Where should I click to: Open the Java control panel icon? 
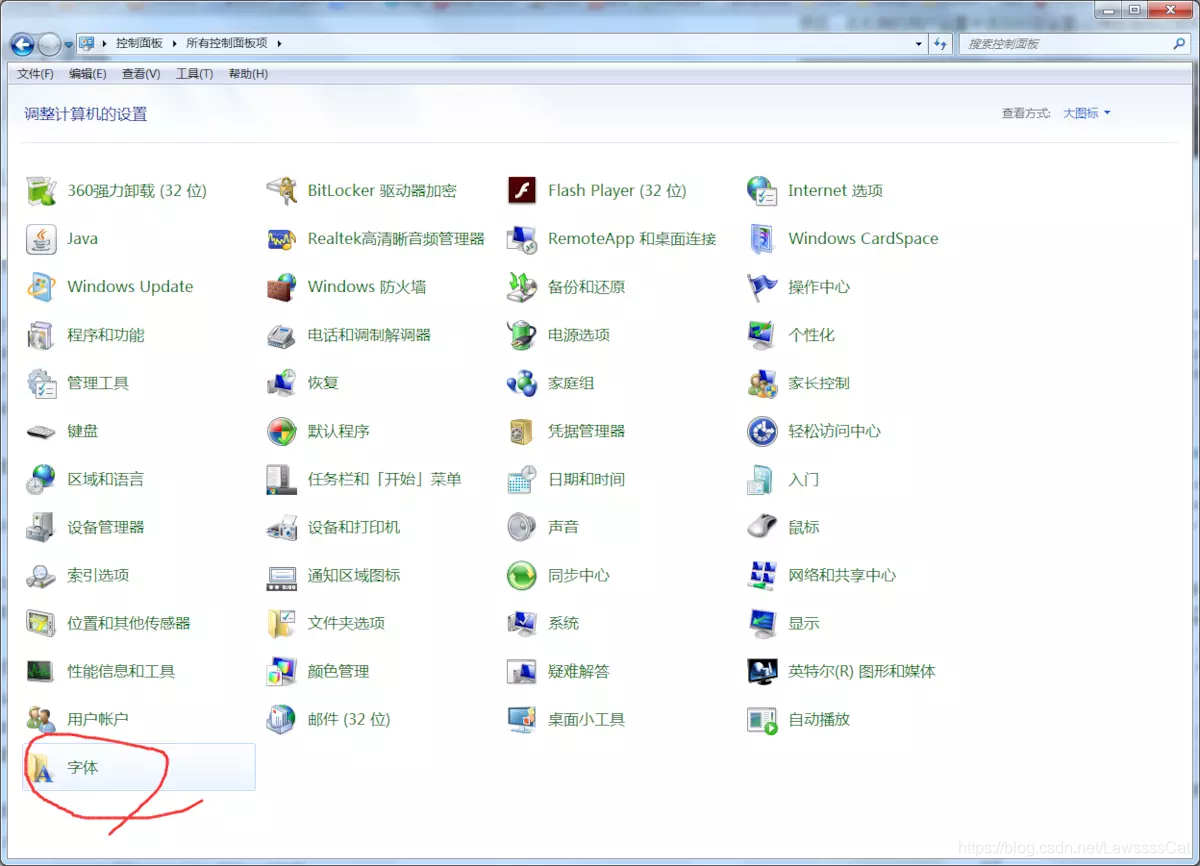pyautogui.click(x=41, y=238)
